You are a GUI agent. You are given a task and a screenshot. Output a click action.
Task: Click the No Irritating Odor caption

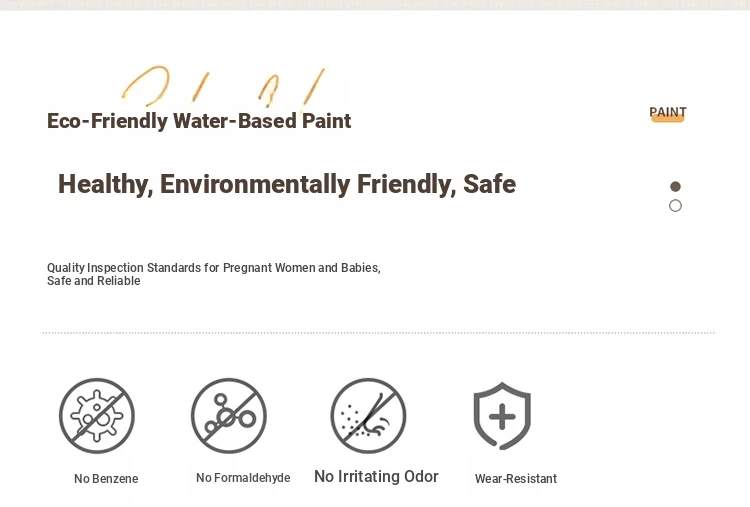click(376, 476)
